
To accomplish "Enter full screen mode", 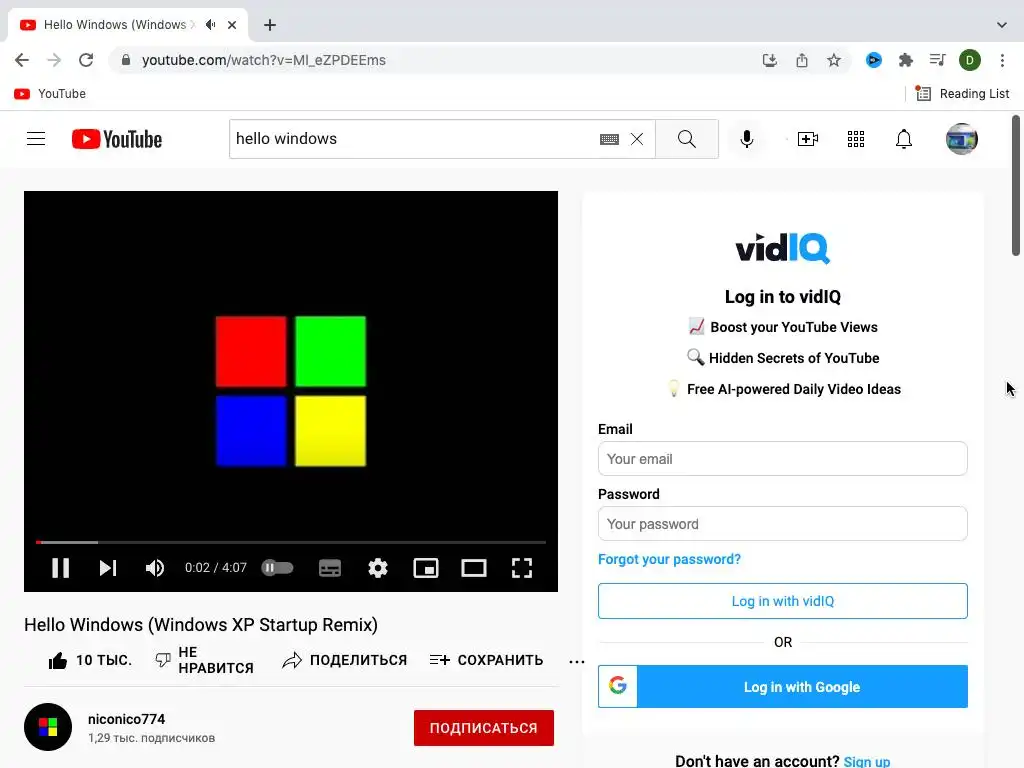I will pyautogui.click(x=522, y=568).
